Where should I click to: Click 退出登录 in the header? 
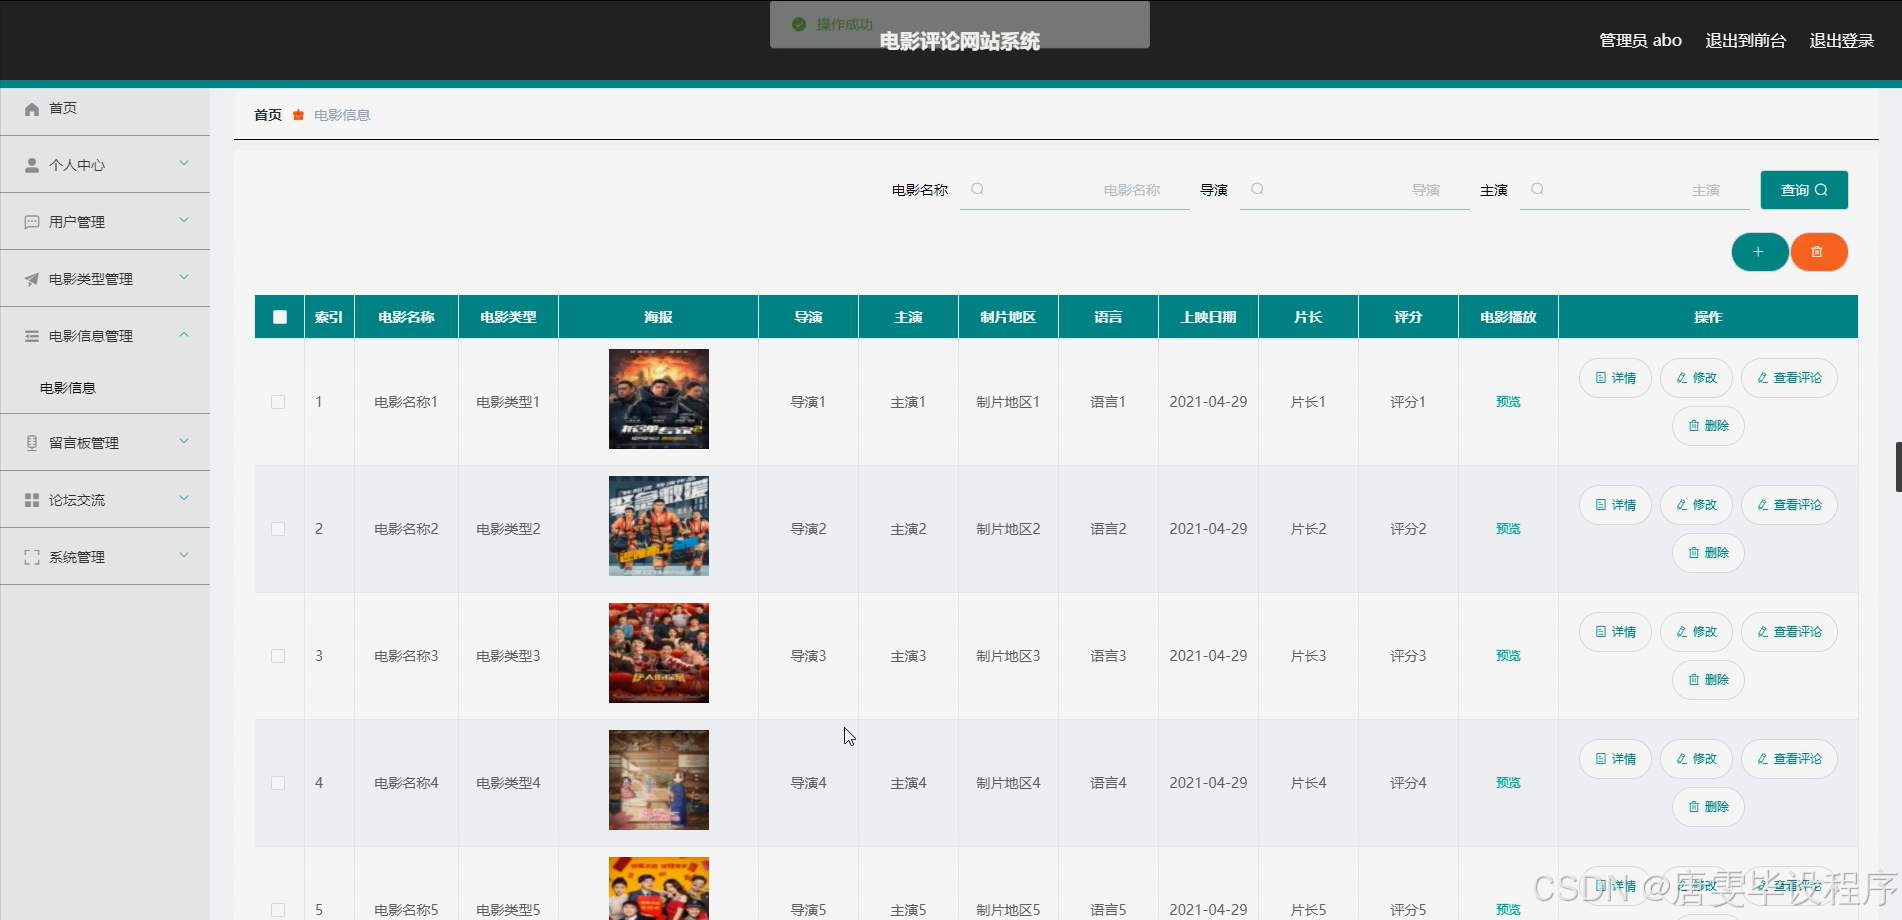pos(1842,41)
